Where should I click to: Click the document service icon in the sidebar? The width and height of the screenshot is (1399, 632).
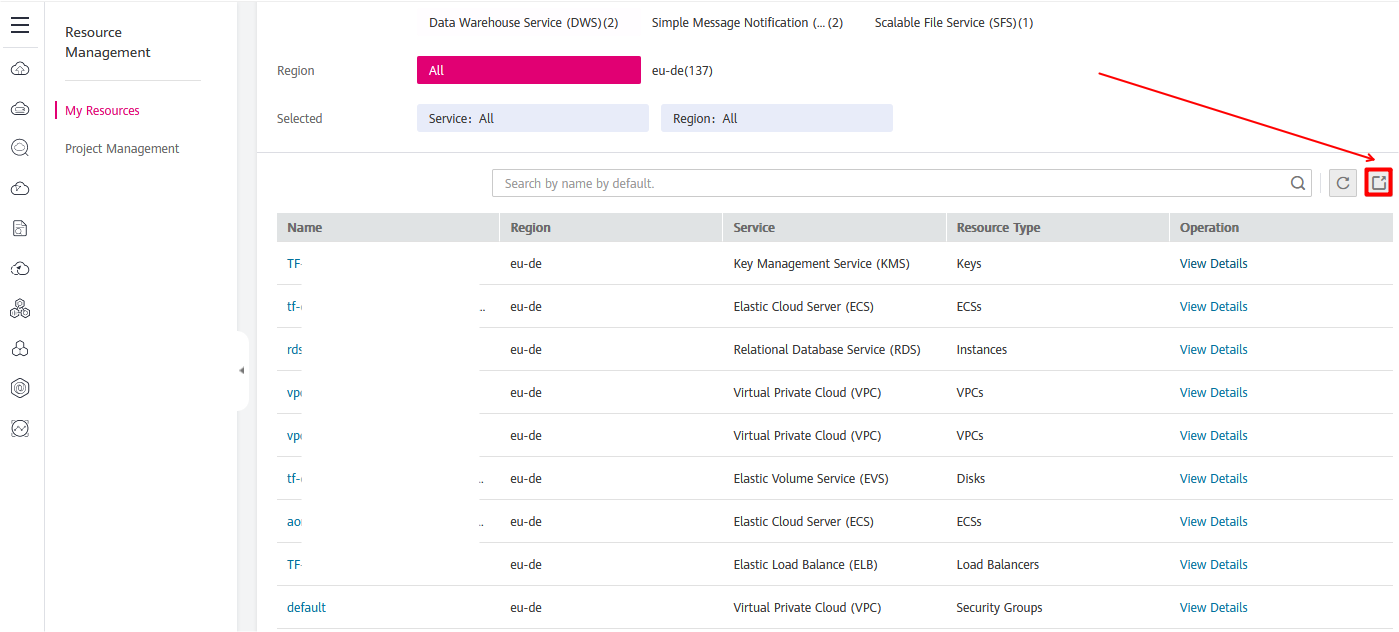20,228
